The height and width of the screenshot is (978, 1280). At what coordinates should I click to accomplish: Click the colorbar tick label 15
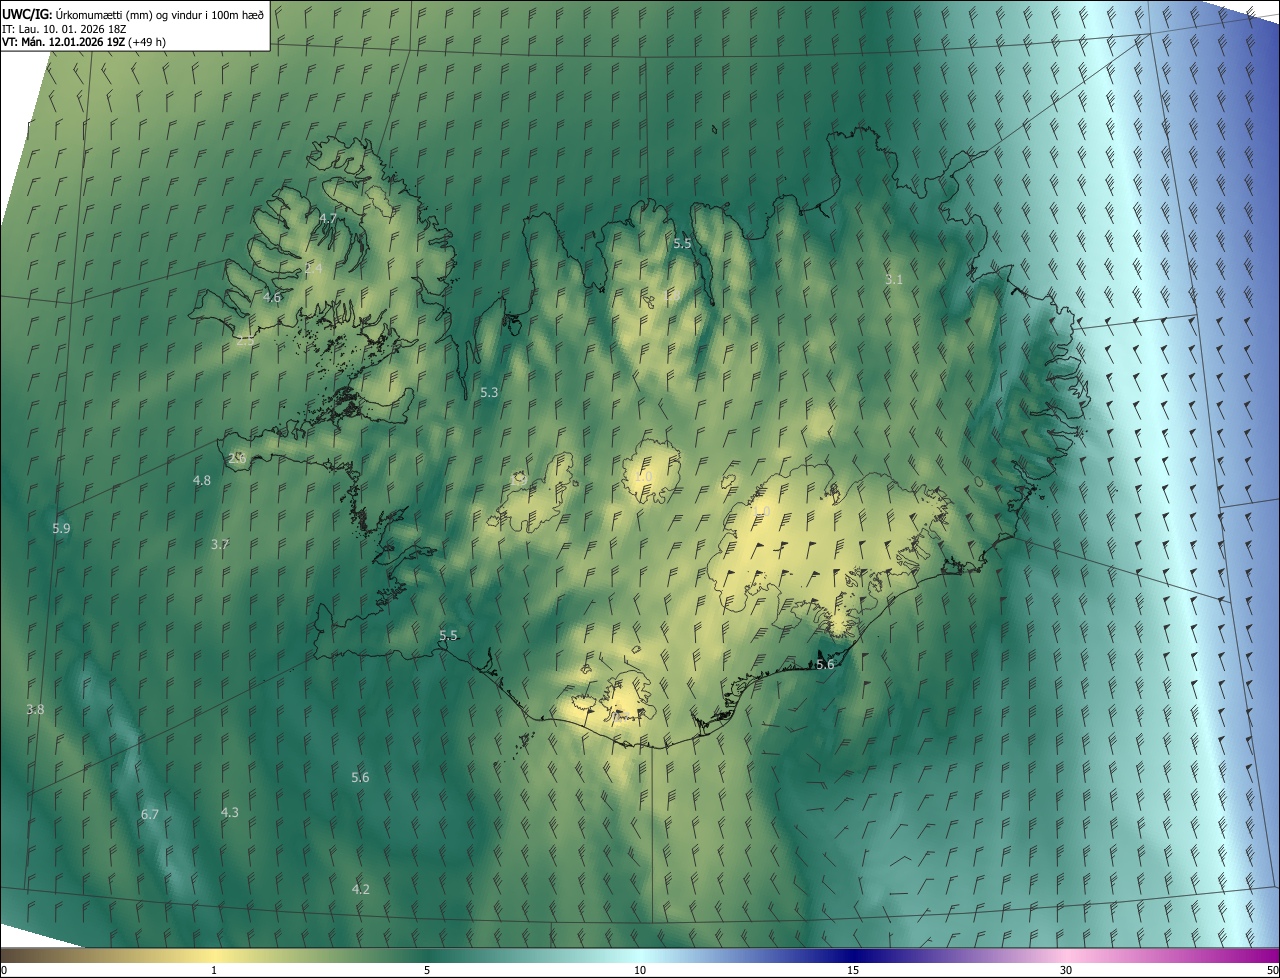coord(853,970)
